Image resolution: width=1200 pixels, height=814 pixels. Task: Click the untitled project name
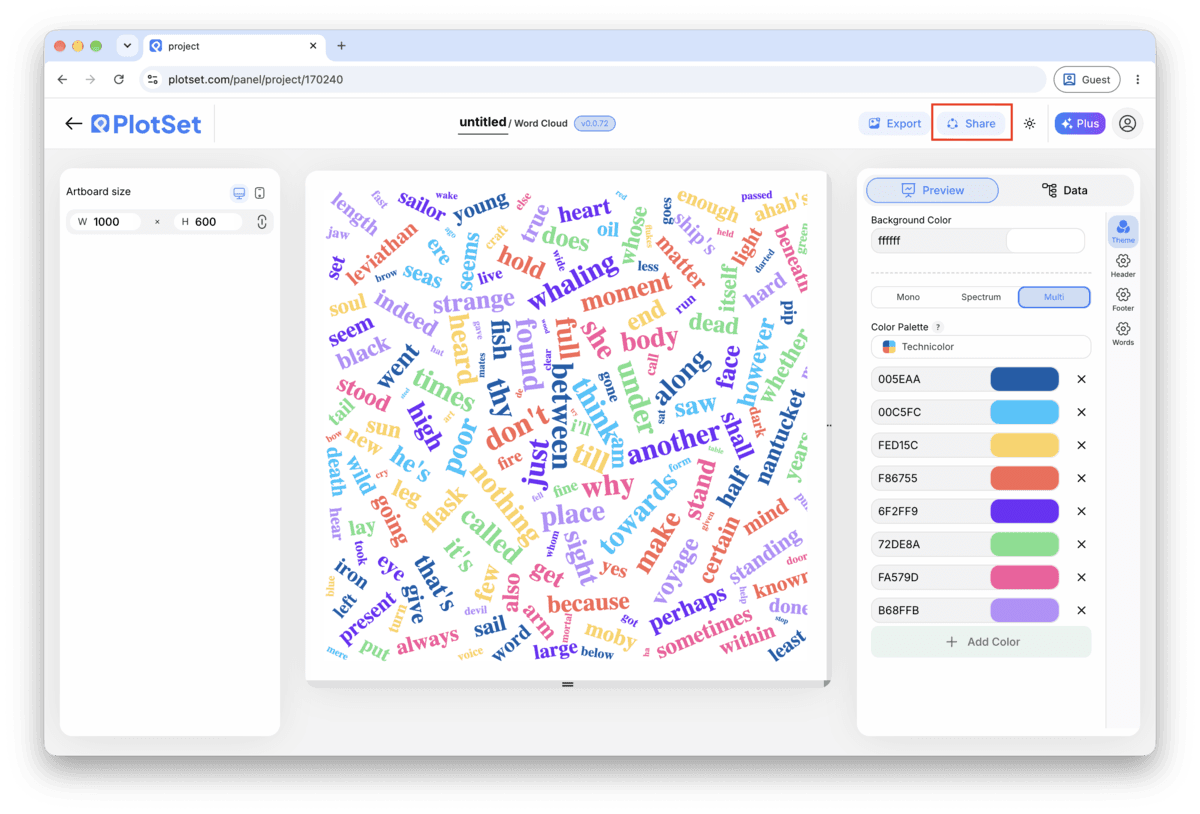click(x=482, y=122)
